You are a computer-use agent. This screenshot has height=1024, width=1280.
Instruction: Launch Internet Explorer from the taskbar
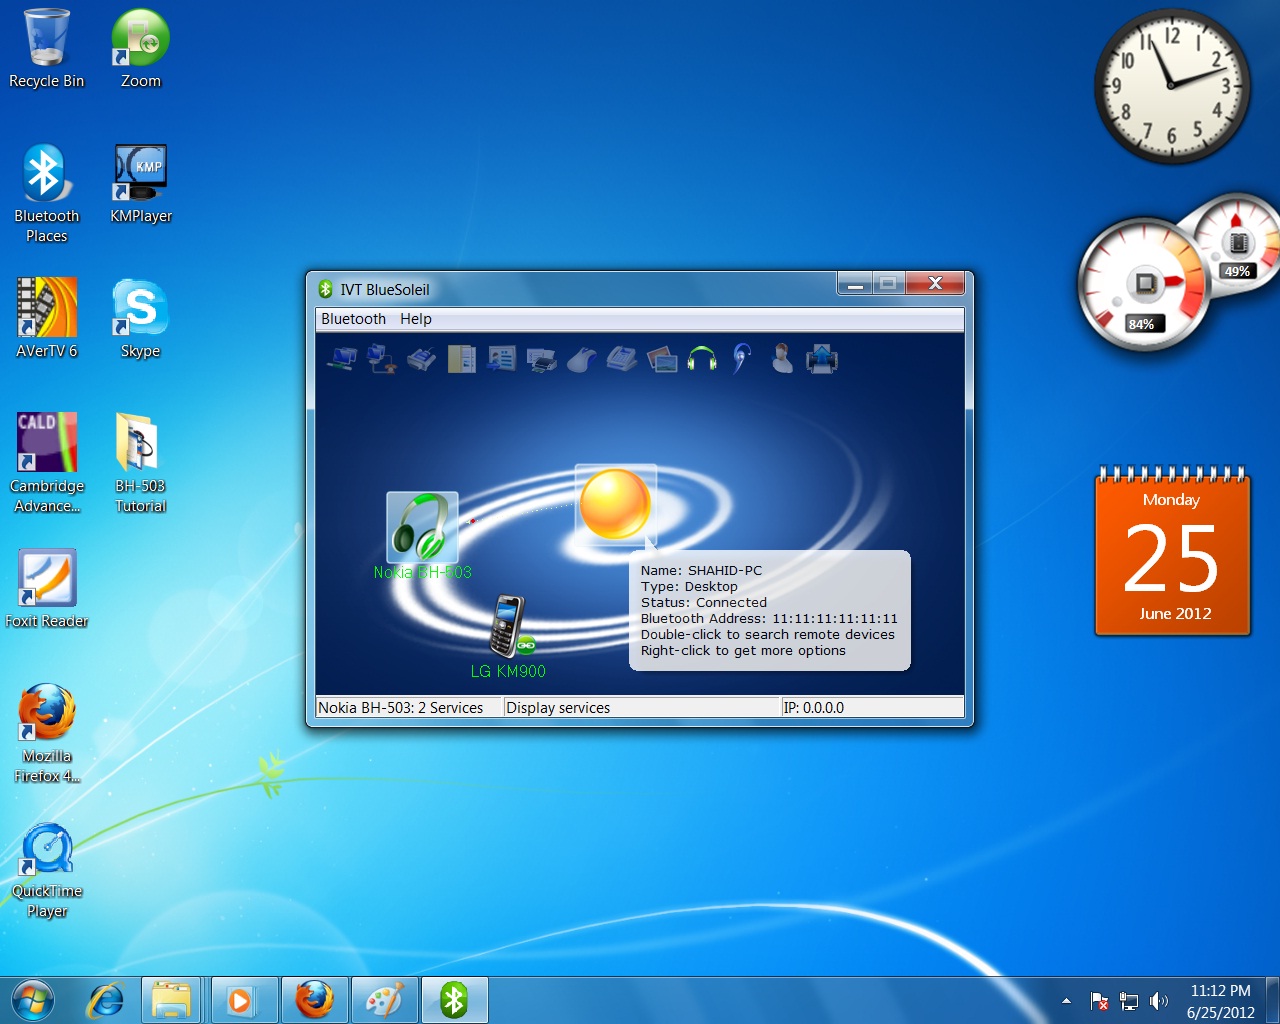[x=105, y=1000]
